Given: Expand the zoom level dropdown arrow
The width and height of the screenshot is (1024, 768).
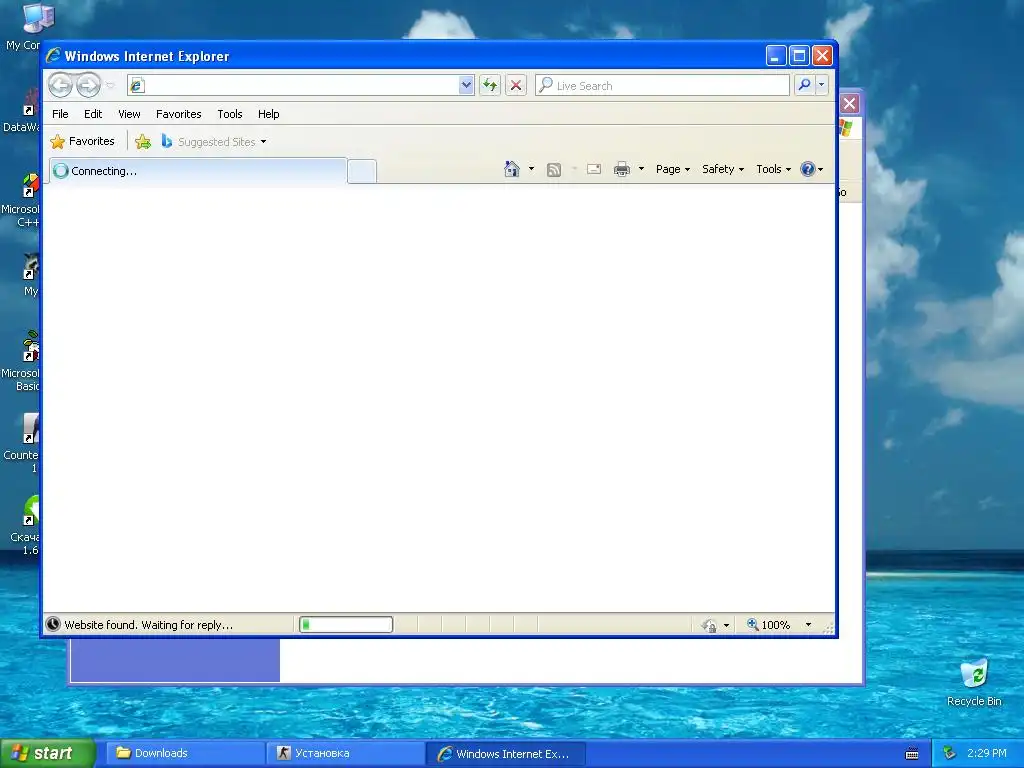Looking at the screenshot, I should point(808,625).
